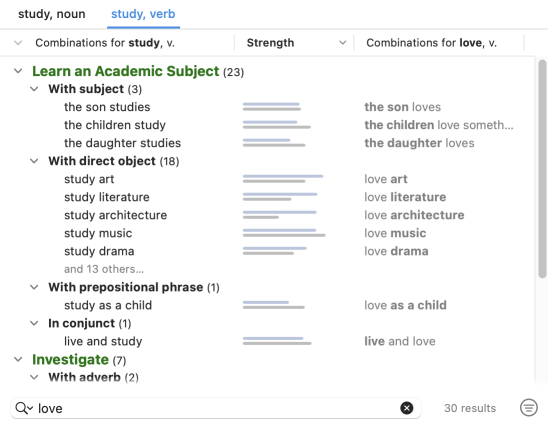Collapse the With direct object section
The height and width of the screenshot is (426, 548).
[x=34, y=161]
